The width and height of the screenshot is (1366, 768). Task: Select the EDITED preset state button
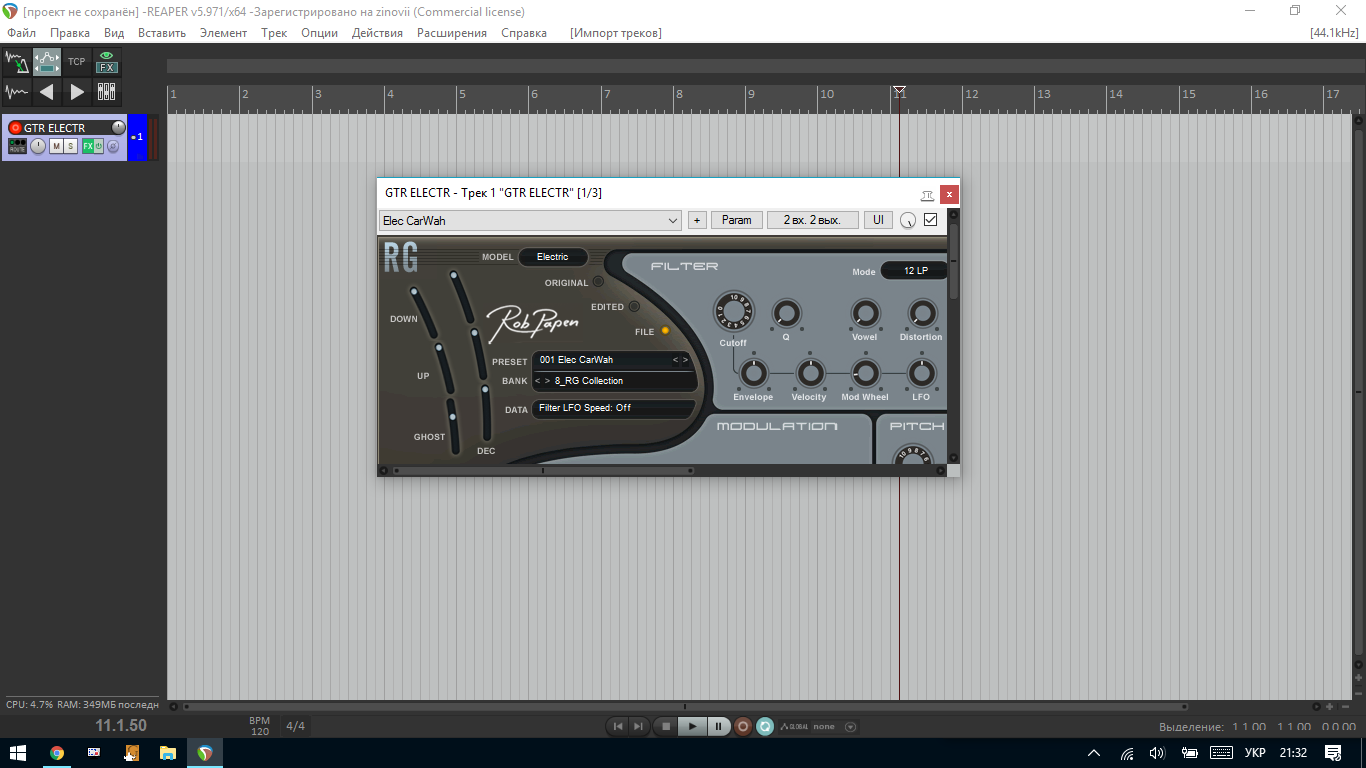pyautogui.click(x=634, y=306)
